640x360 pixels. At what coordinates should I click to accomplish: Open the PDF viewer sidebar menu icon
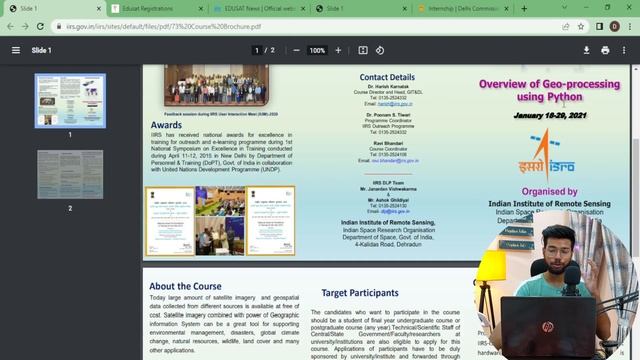pyautogui.click(x=16, y=50)
